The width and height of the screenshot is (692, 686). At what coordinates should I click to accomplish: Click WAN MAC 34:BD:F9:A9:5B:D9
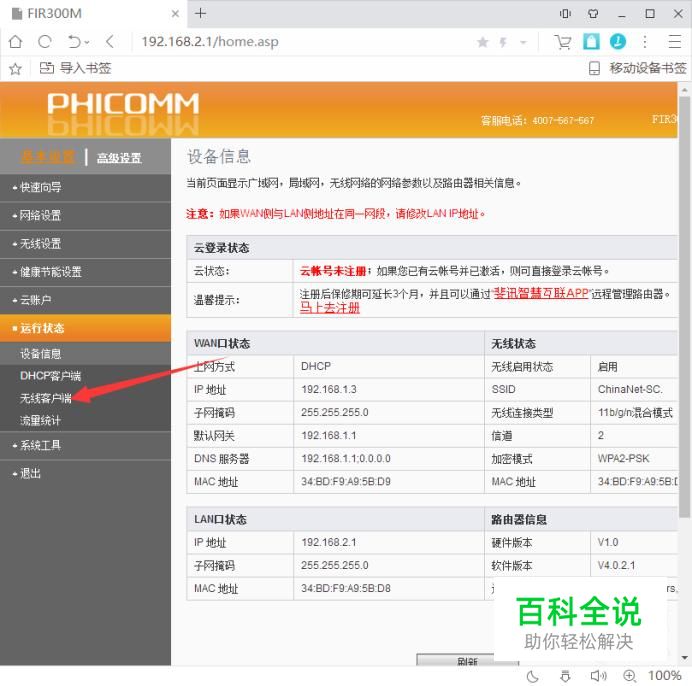pyautogui.click(x=346, y=481)
